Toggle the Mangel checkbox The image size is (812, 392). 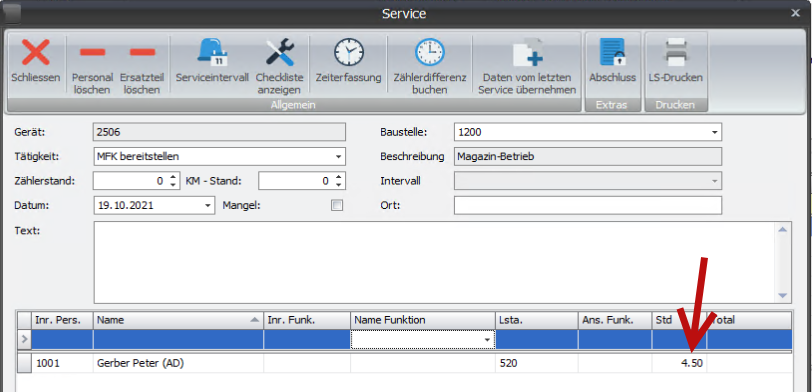pyautogui.click(x=337, y=205)
